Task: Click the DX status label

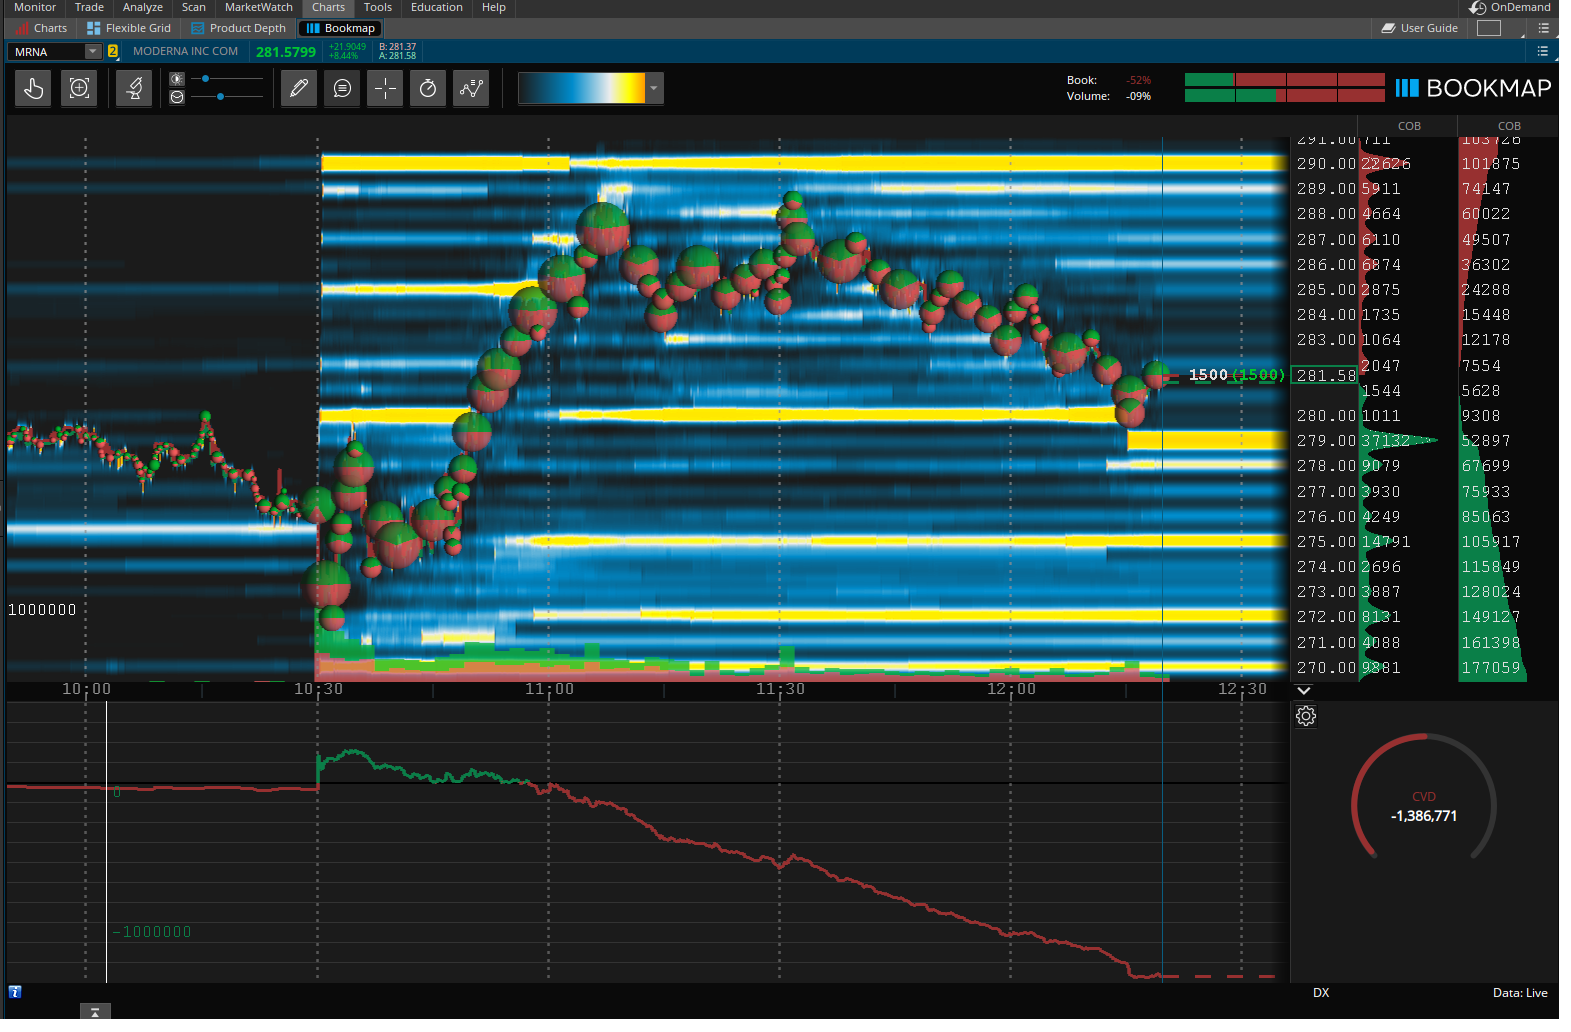Action: tap(1321, 993)
